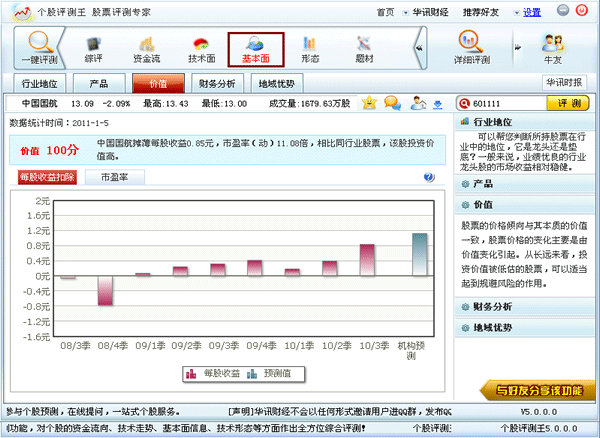Go to 首页
600x438 pixels.
click(x=385, y=13)
